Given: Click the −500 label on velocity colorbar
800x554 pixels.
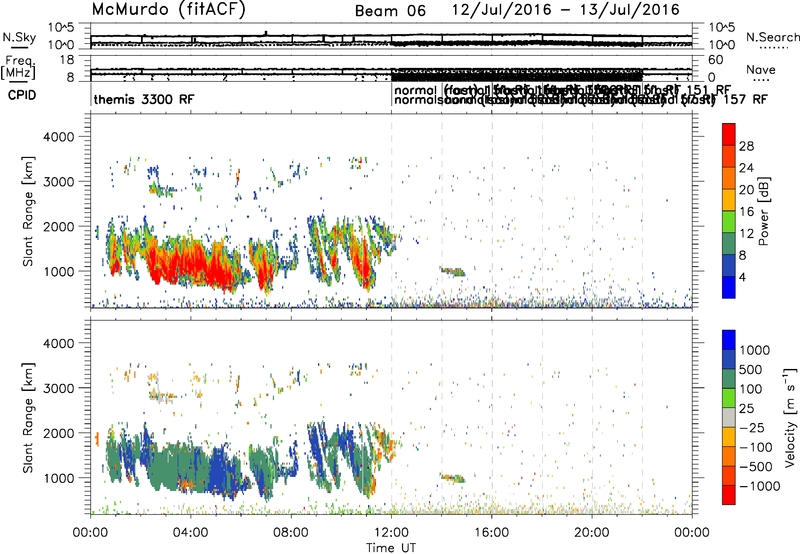Looking at the screenshot, I should [x=756, y=467].
